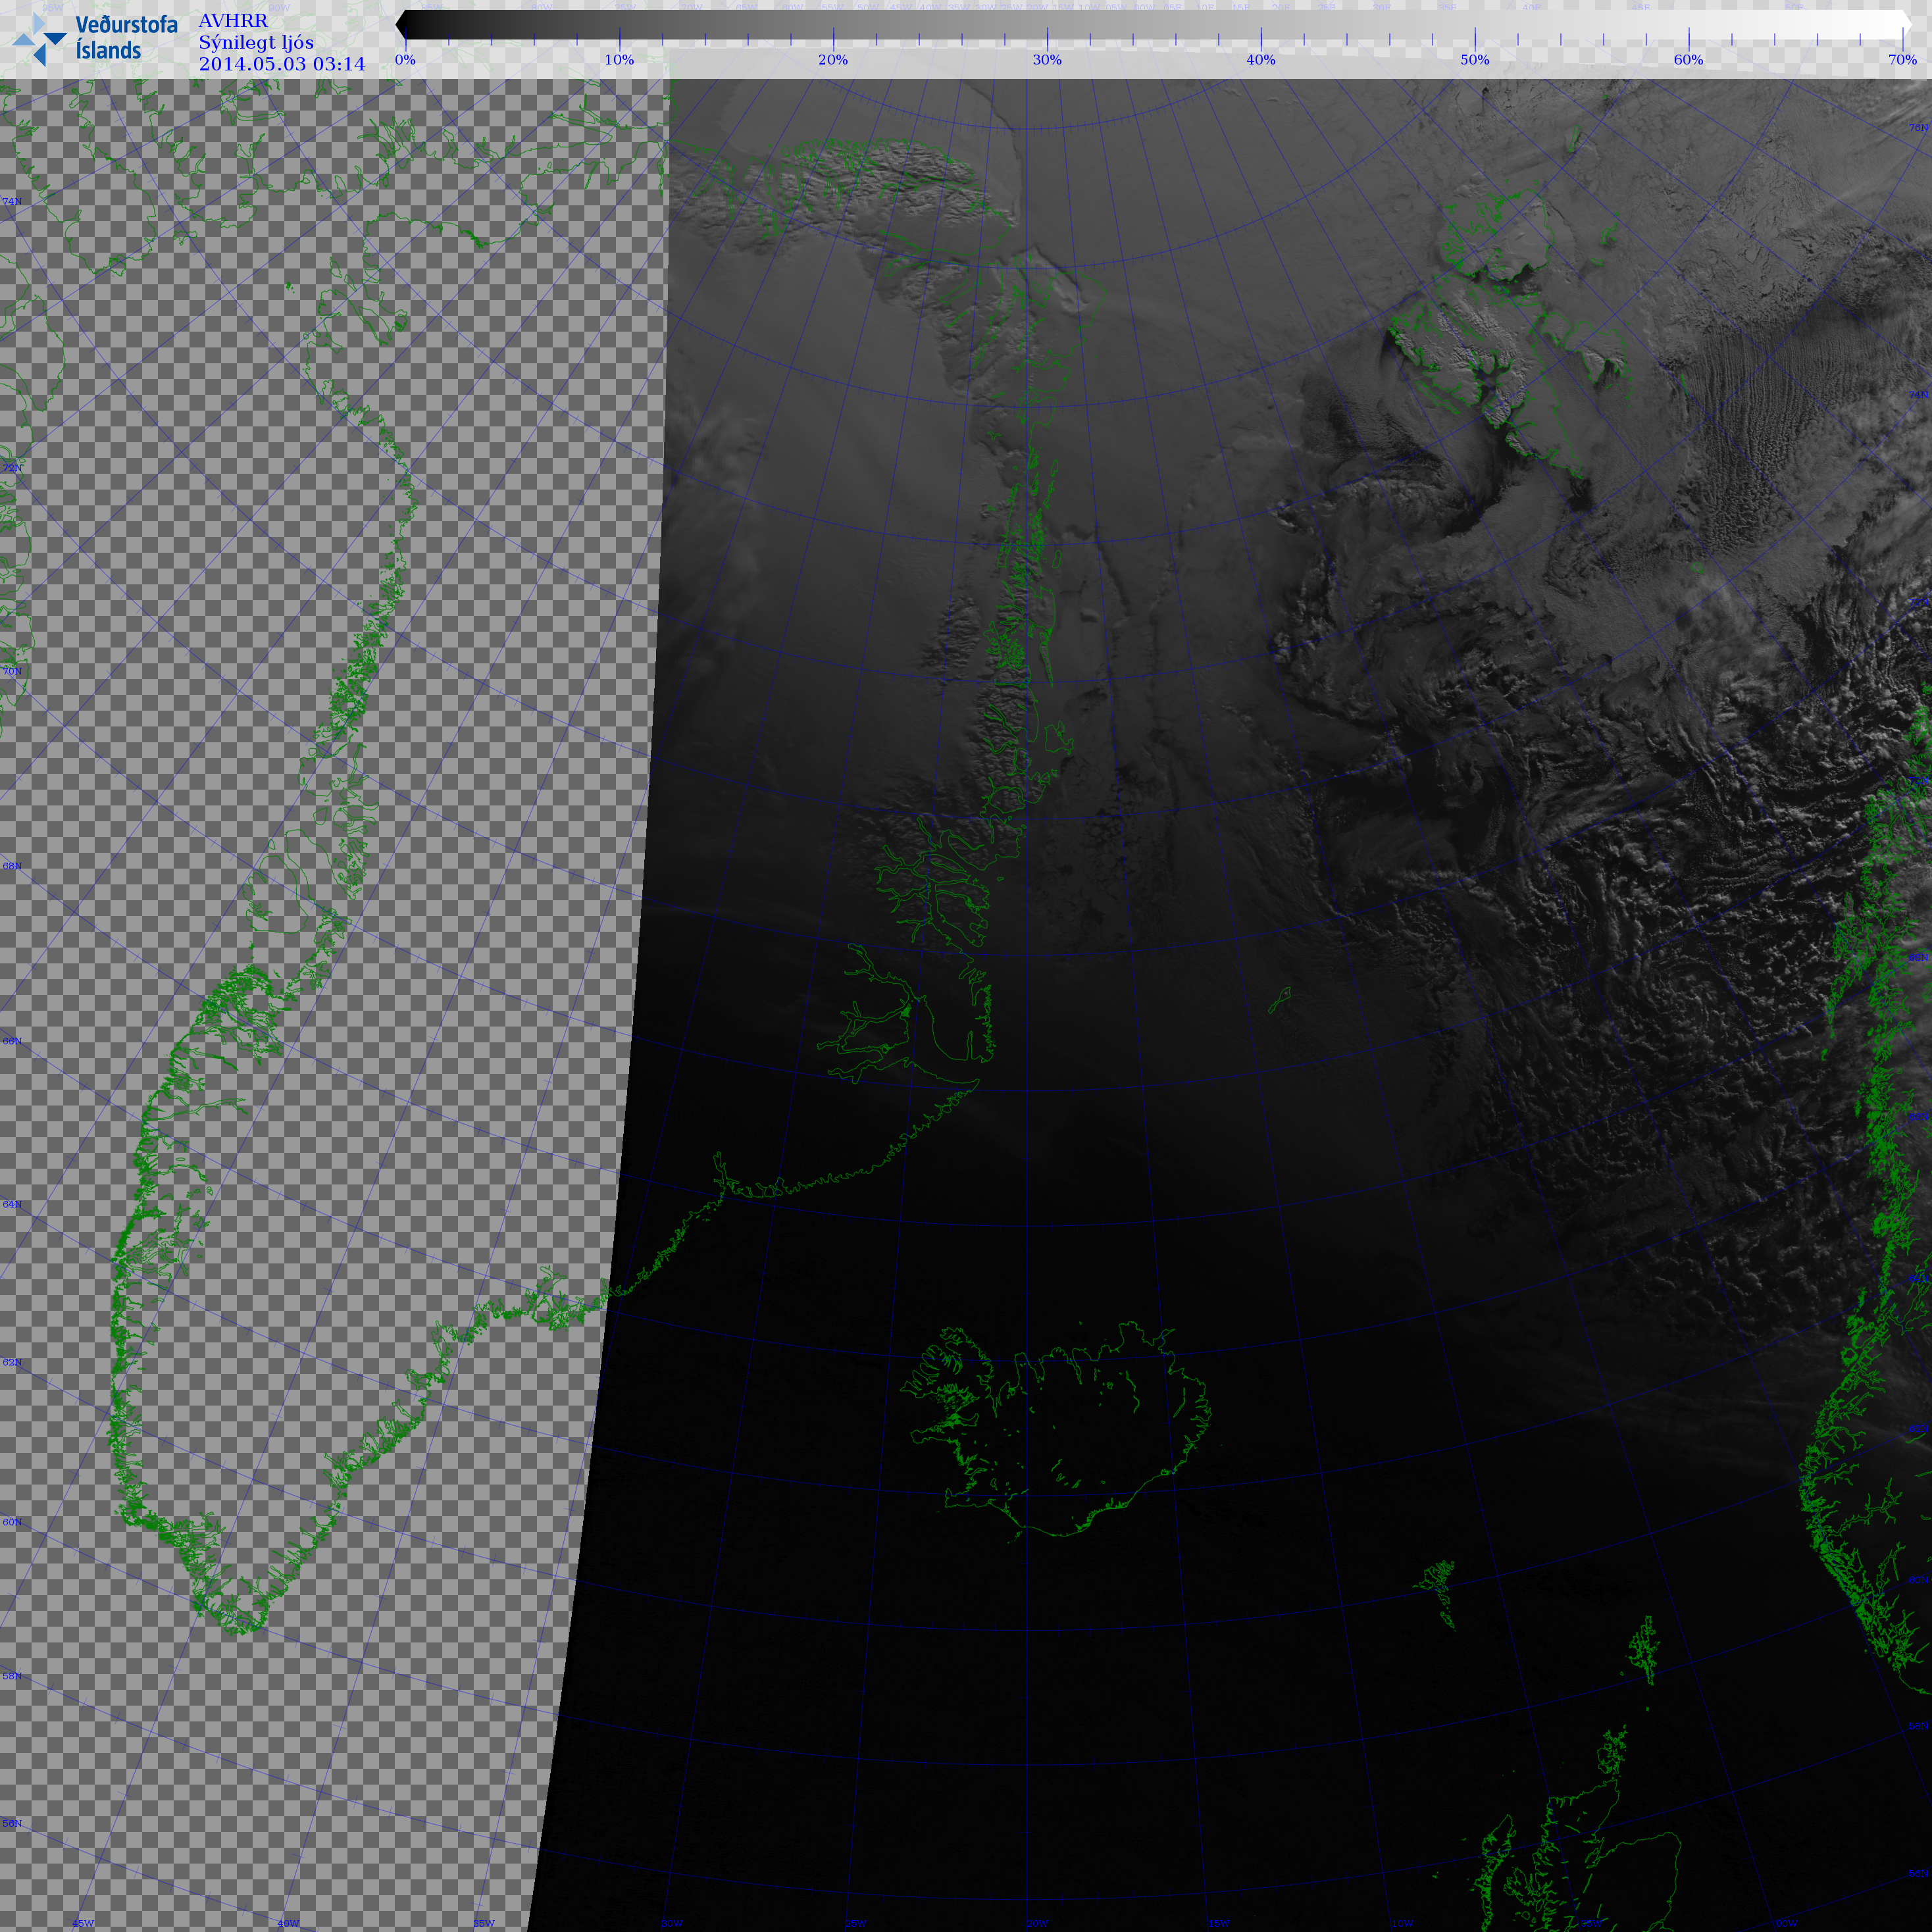Click the black left arrow end of colorbar
This screenshot has height=1932, width=1932.
click(x=401, y=25)
